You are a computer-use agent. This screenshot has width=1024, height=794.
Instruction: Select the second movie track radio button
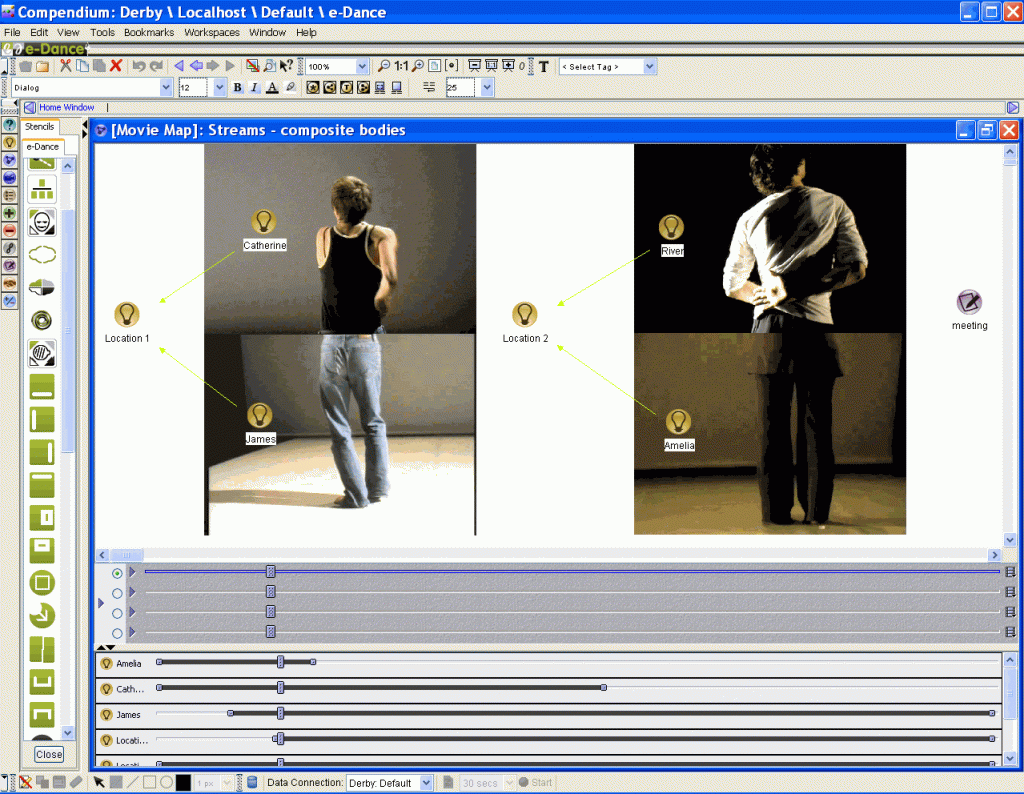[x=117, y=593]
